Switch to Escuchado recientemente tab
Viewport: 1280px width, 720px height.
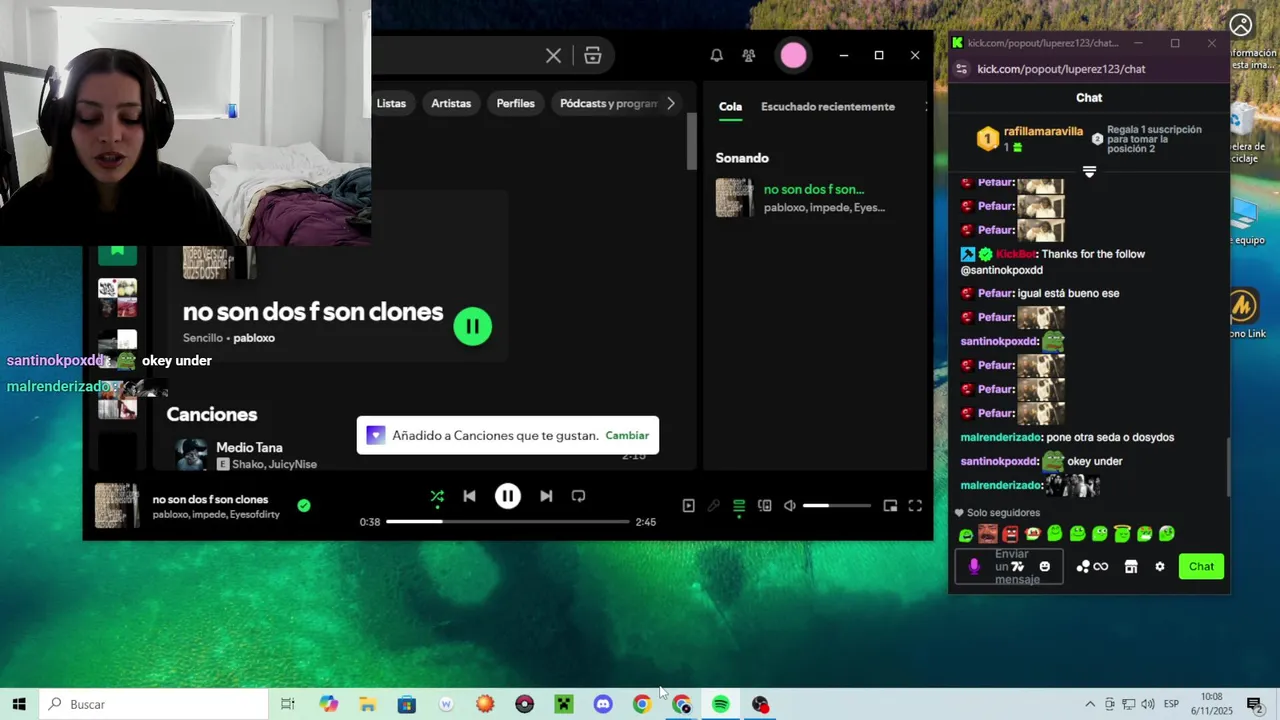point(828,106)
